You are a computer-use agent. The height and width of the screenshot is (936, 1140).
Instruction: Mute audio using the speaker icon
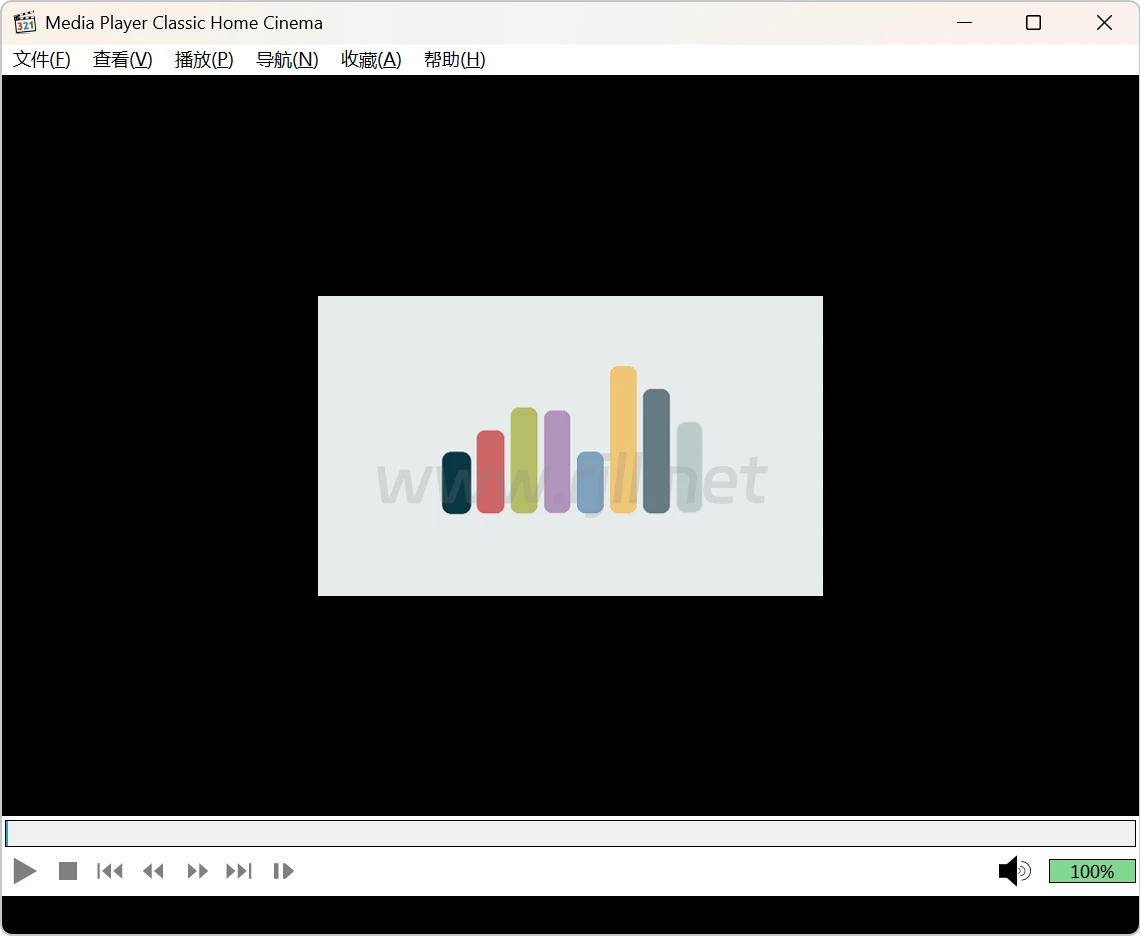pos(1014,871)
